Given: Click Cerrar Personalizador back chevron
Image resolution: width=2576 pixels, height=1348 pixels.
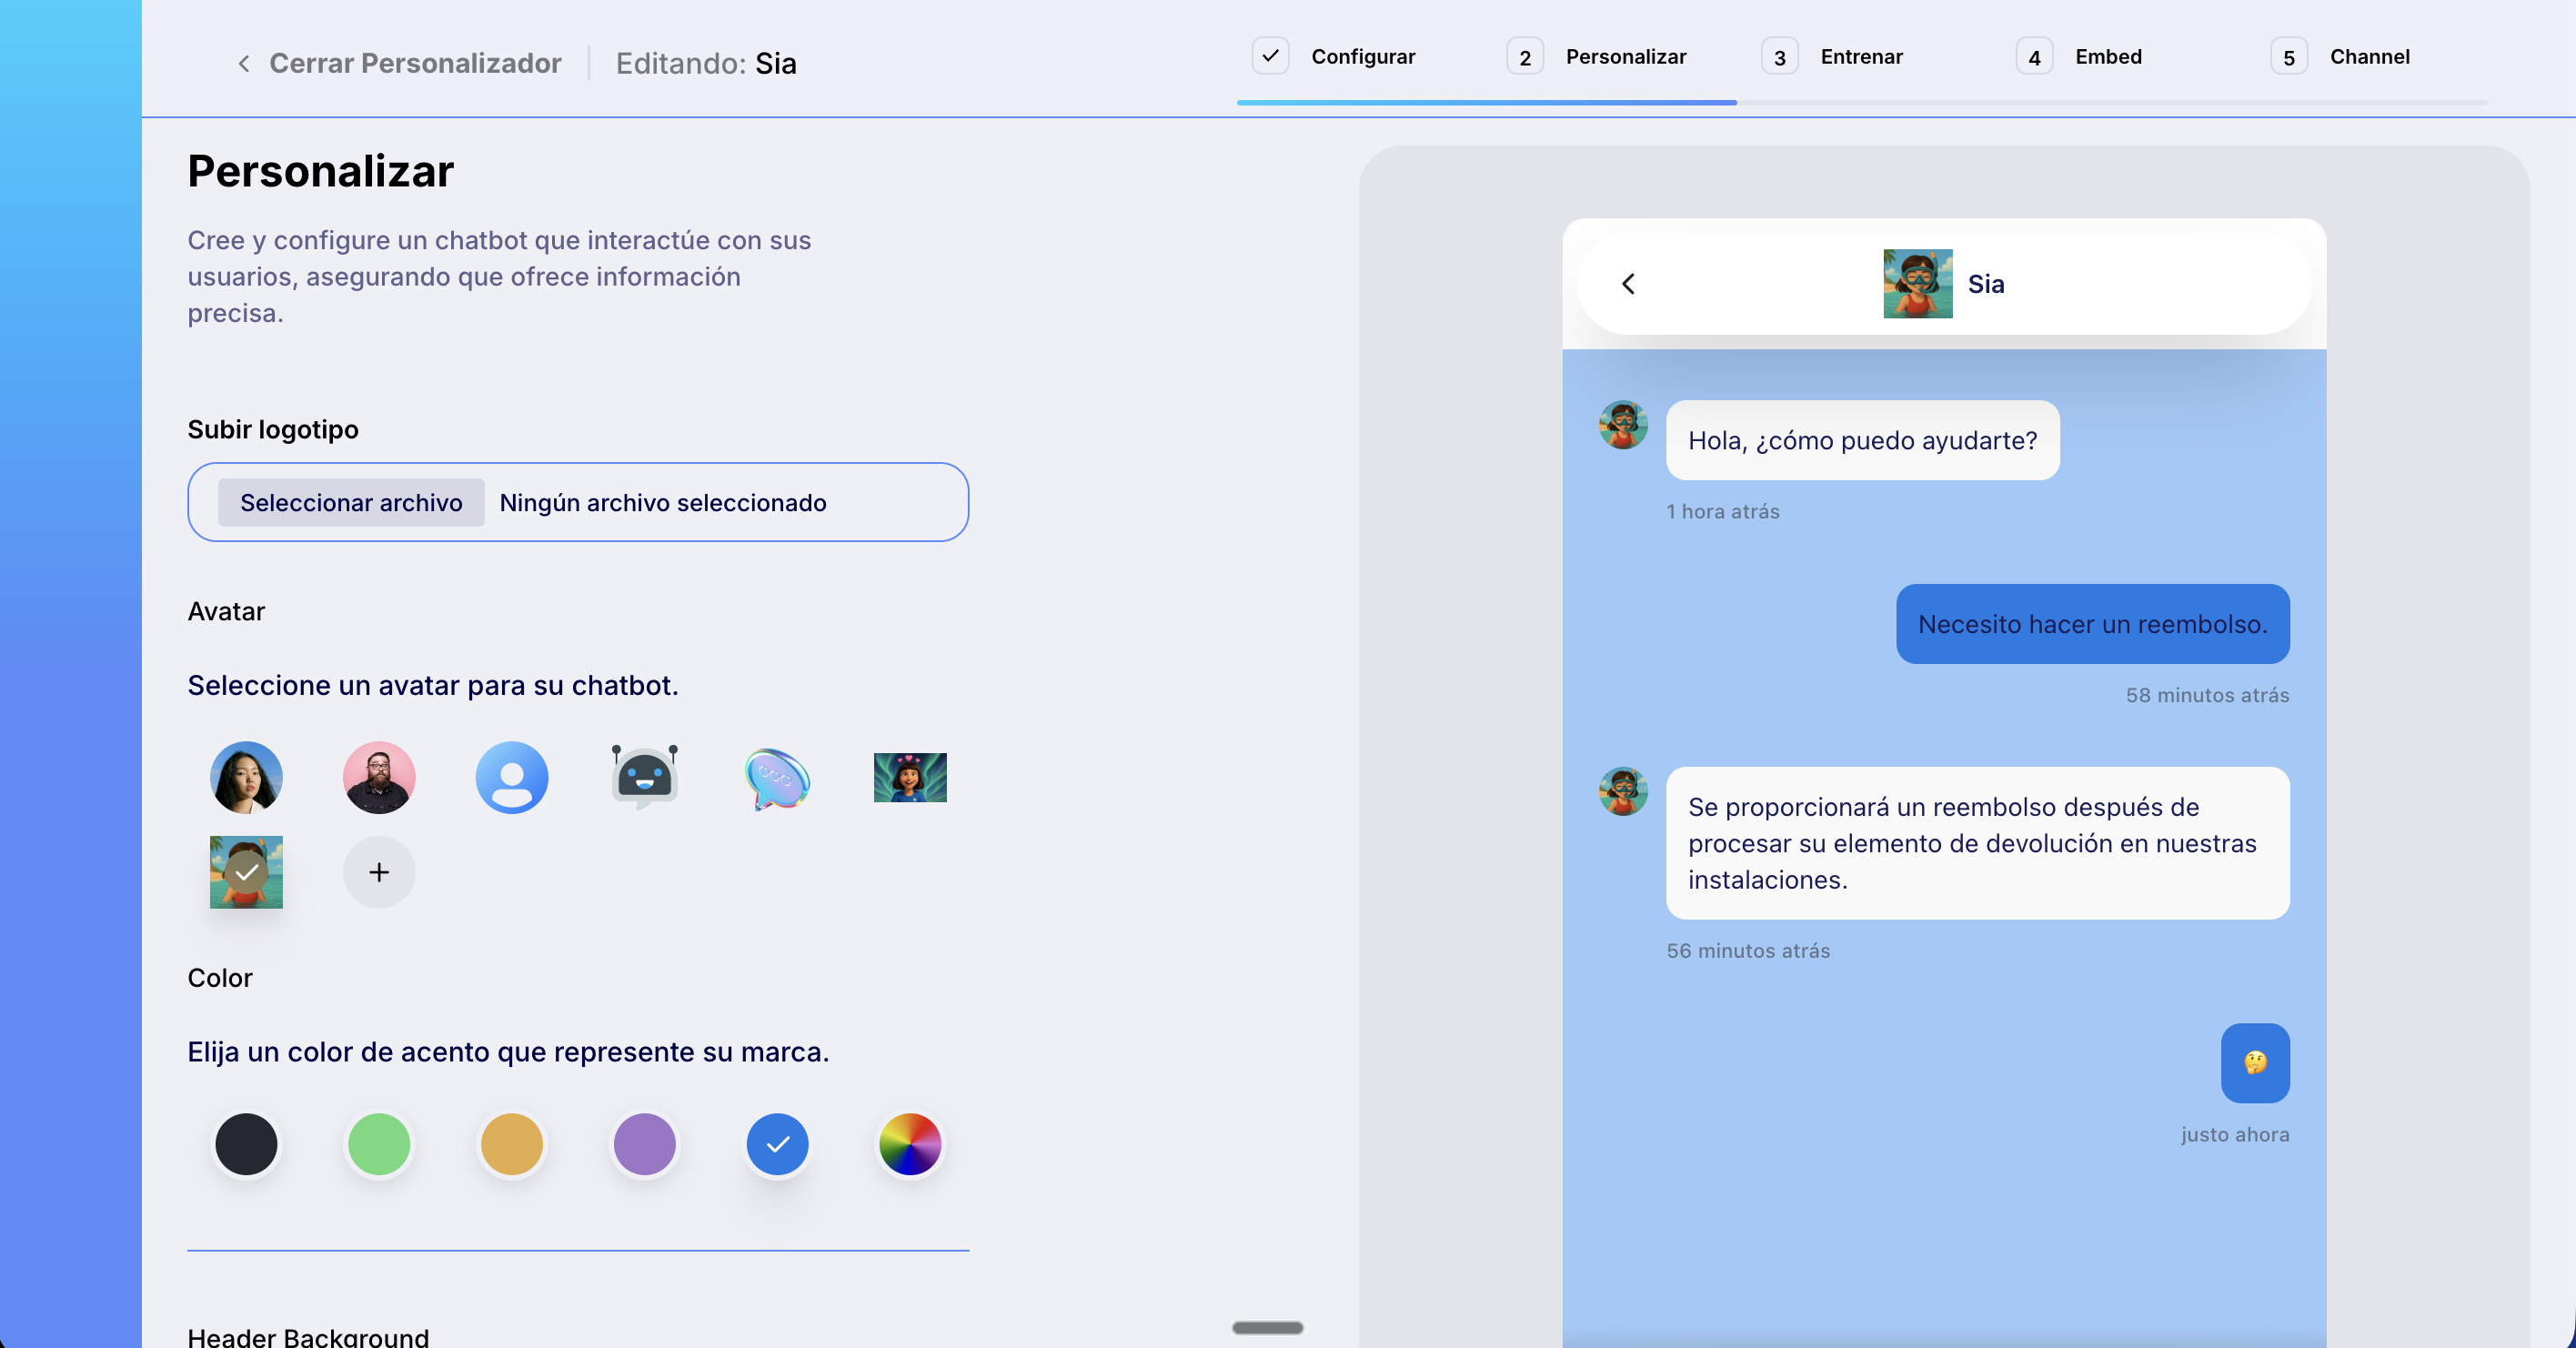Looking at the screenshot, I should pyautogui.click(x=243, y=64).
